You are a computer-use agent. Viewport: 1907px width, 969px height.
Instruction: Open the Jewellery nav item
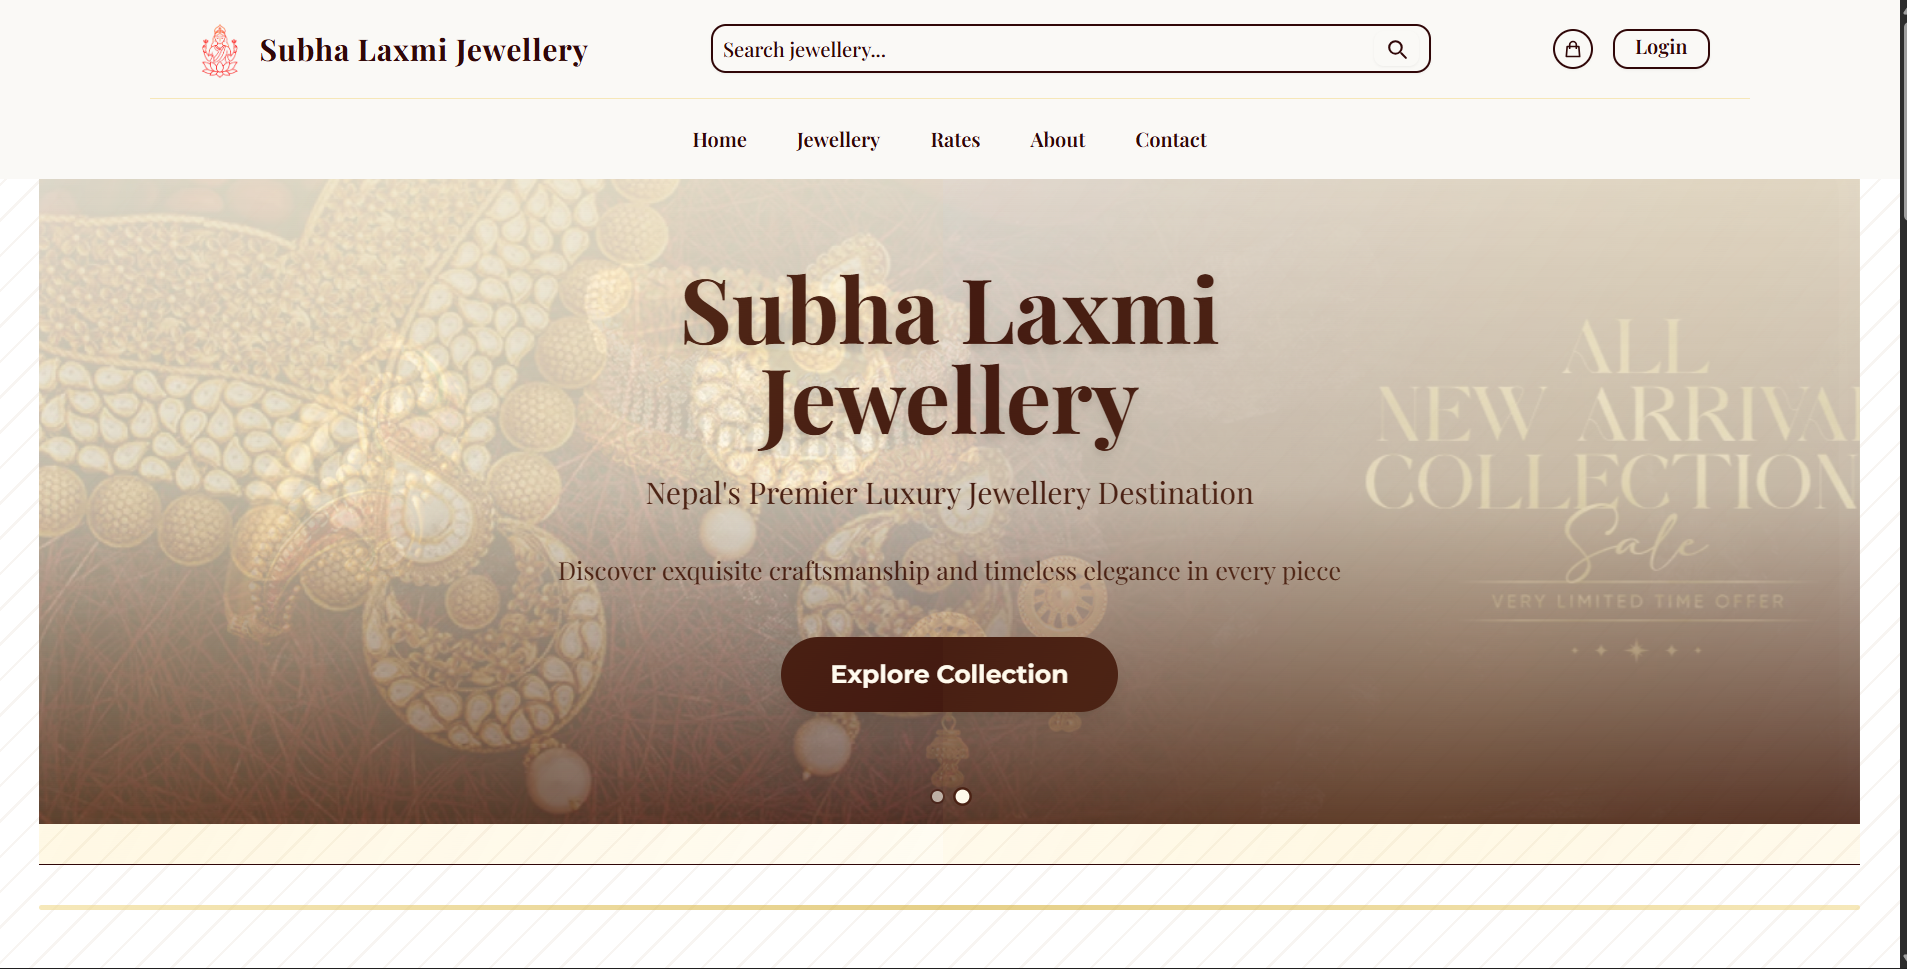click(x=838, y=140)
